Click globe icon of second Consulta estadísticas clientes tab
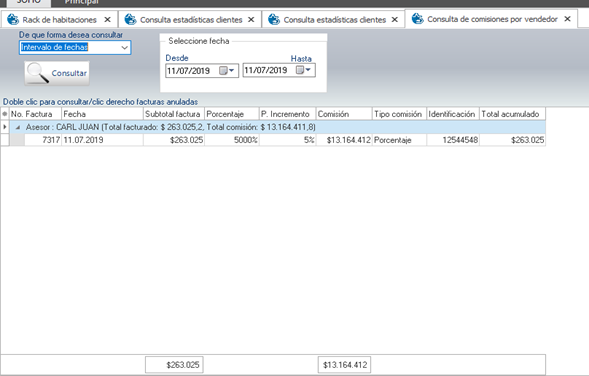589x376 pixels. (274, 19)
